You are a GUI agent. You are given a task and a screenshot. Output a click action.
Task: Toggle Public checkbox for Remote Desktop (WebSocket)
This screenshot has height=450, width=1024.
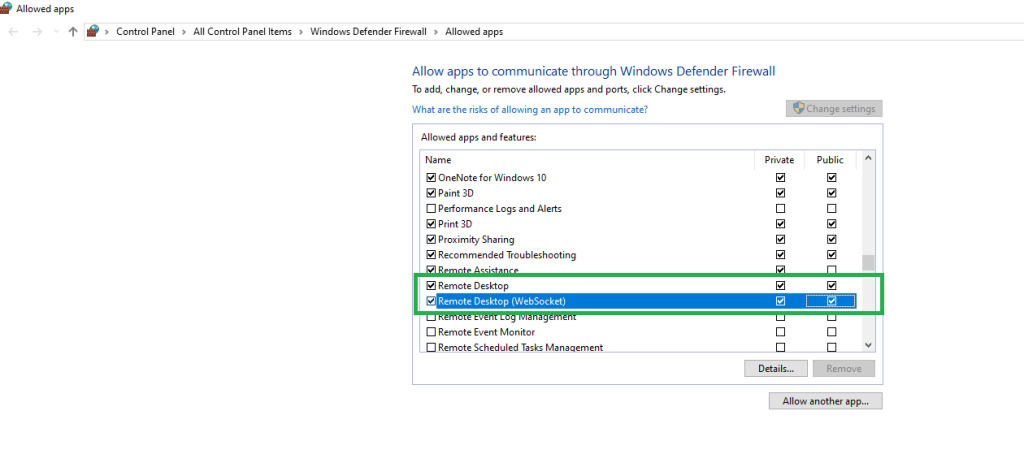click(x=831, y=301)
